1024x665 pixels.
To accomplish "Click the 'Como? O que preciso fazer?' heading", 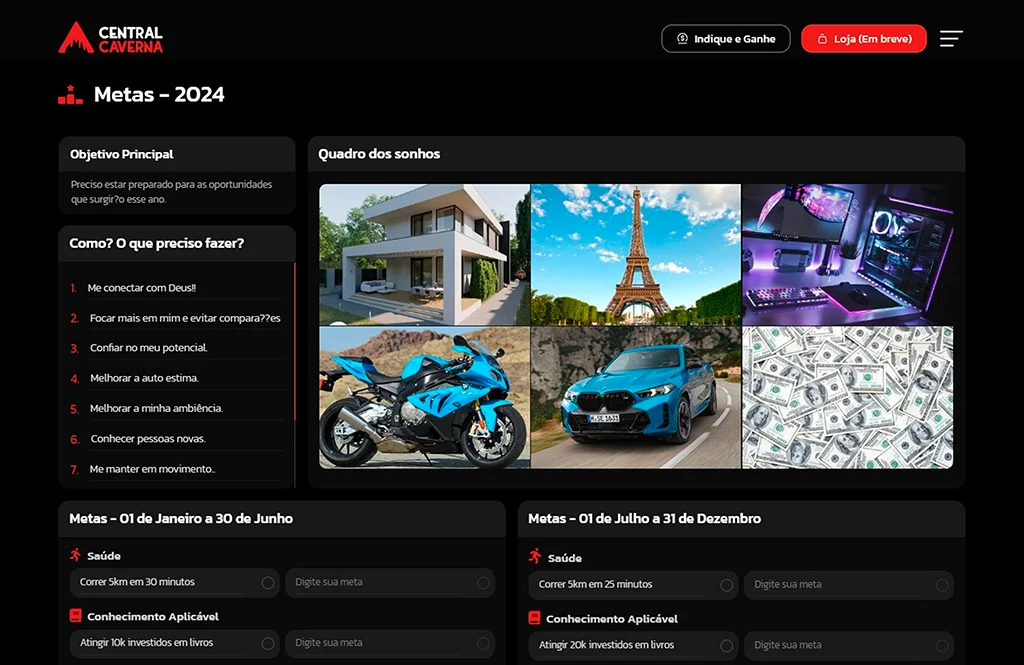I will 157,243.
